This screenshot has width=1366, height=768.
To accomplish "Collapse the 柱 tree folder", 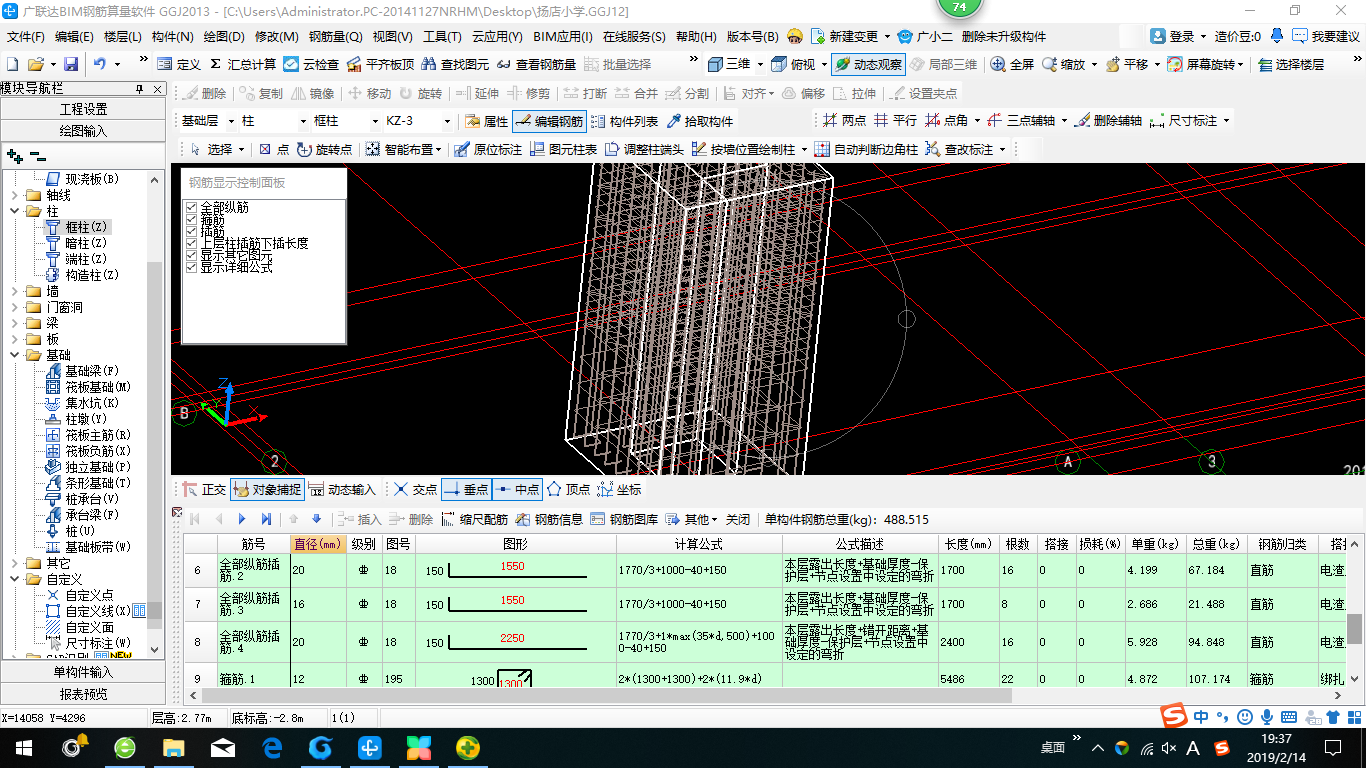I will (15, 211).
